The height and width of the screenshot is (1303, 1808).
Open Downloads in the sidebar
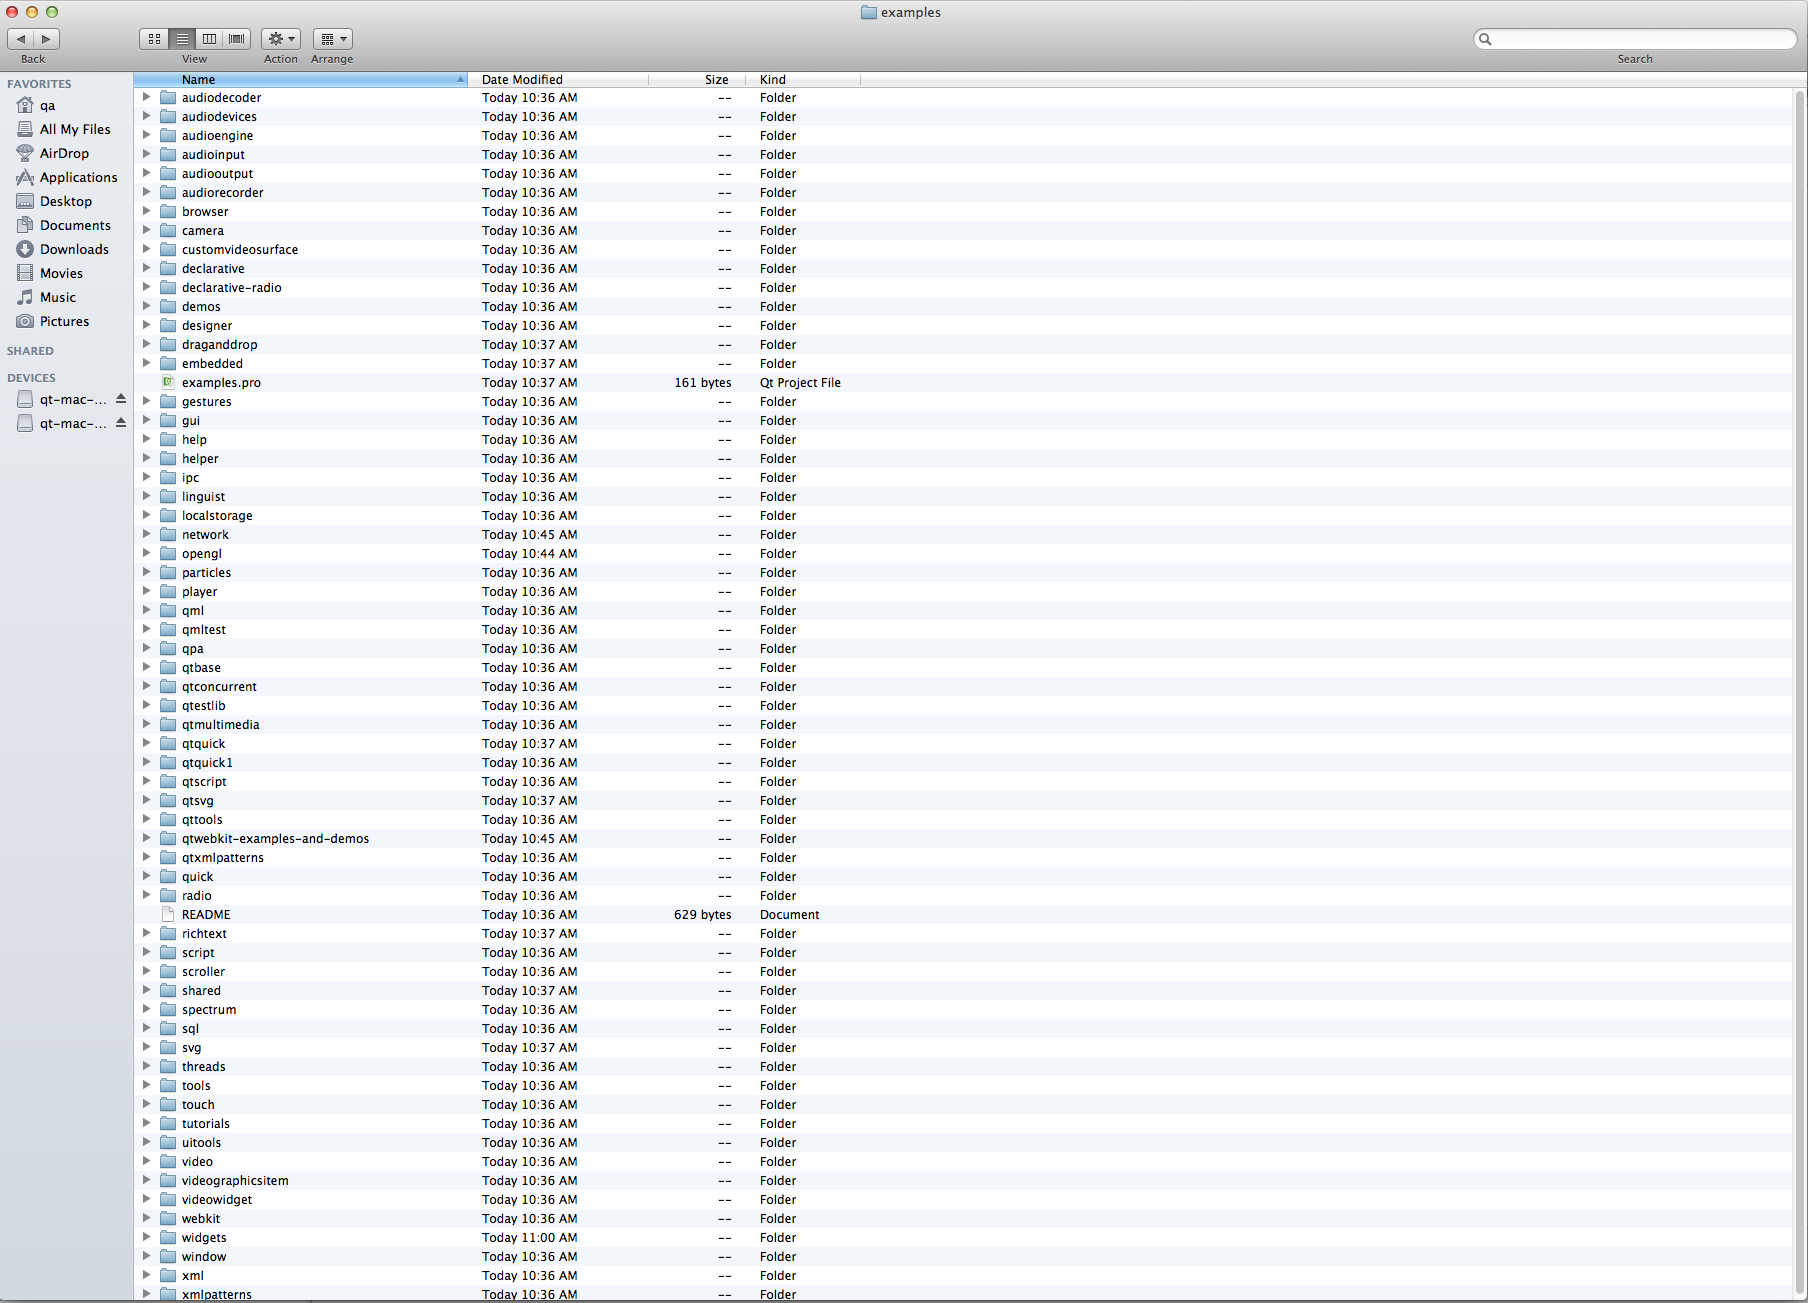point(74,249)
